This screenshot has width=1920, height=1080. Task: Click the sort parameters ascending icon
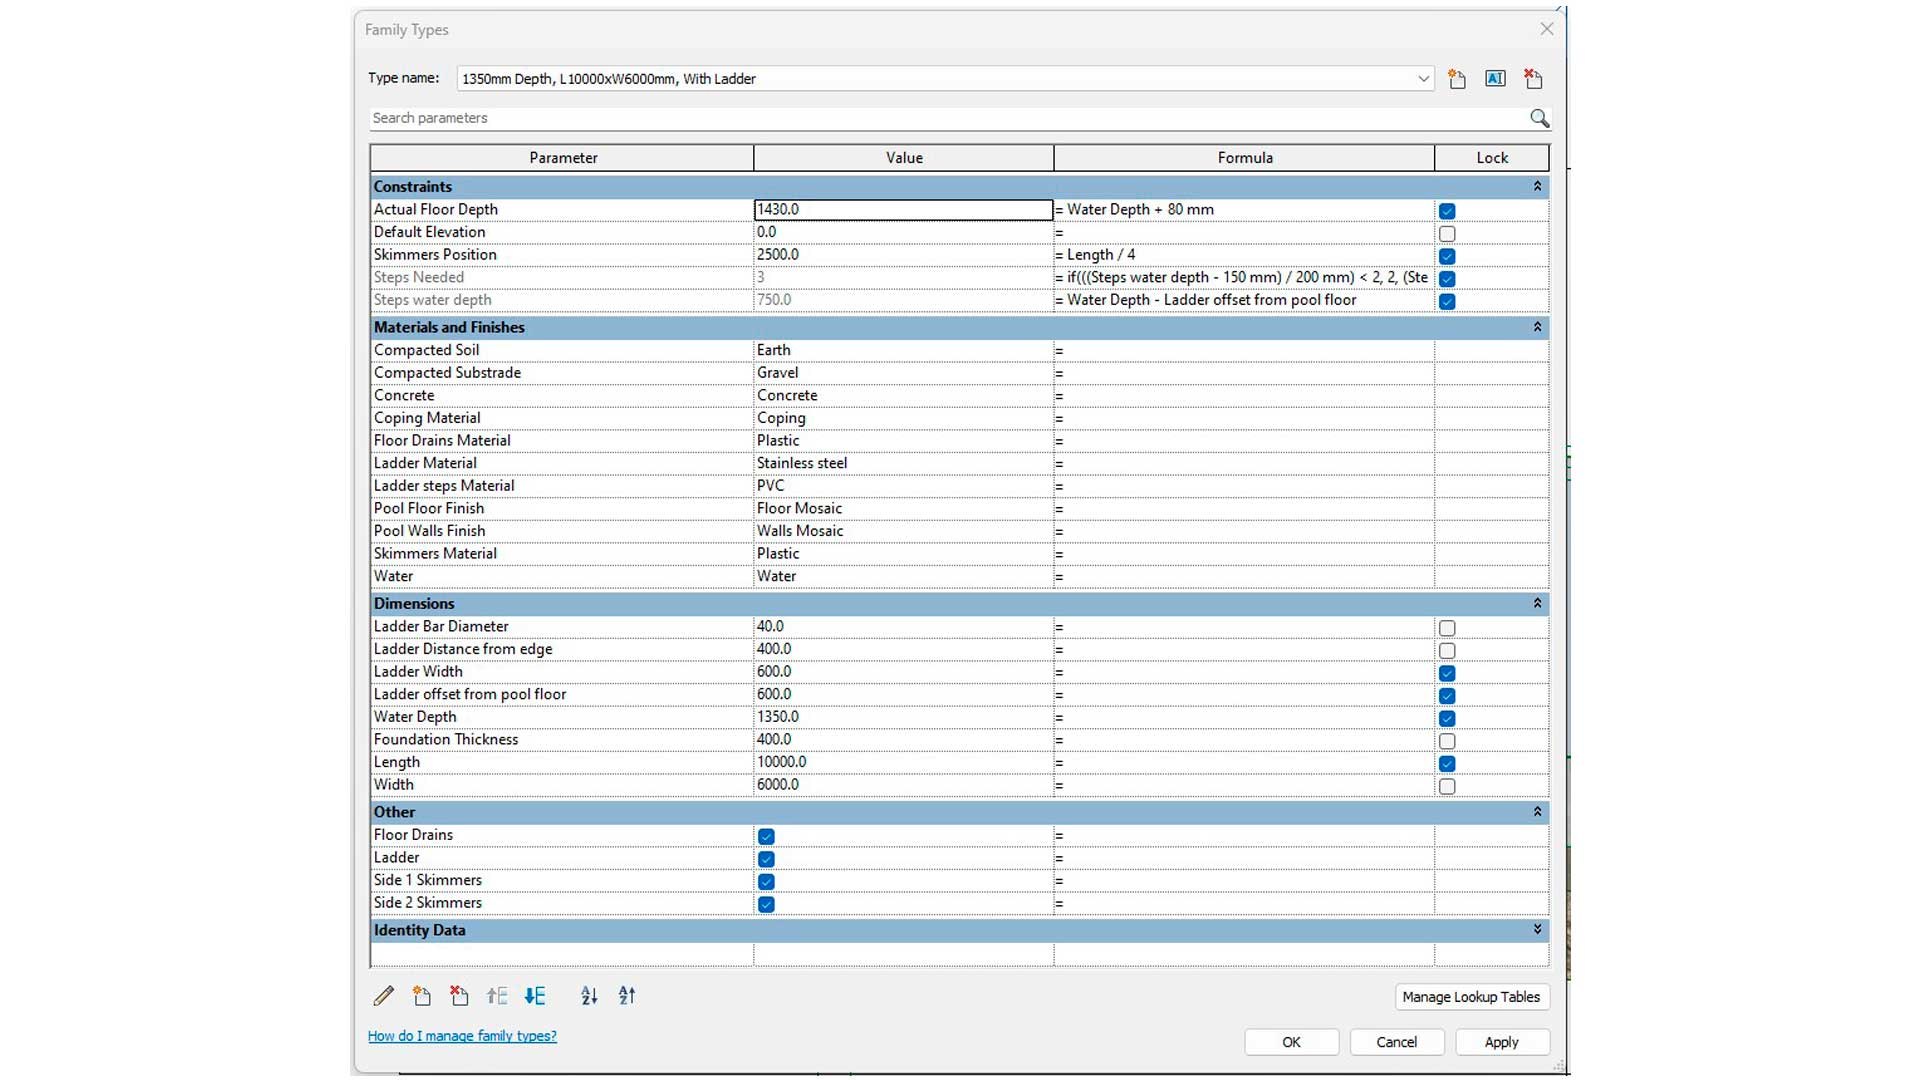(x=589, y=994)
